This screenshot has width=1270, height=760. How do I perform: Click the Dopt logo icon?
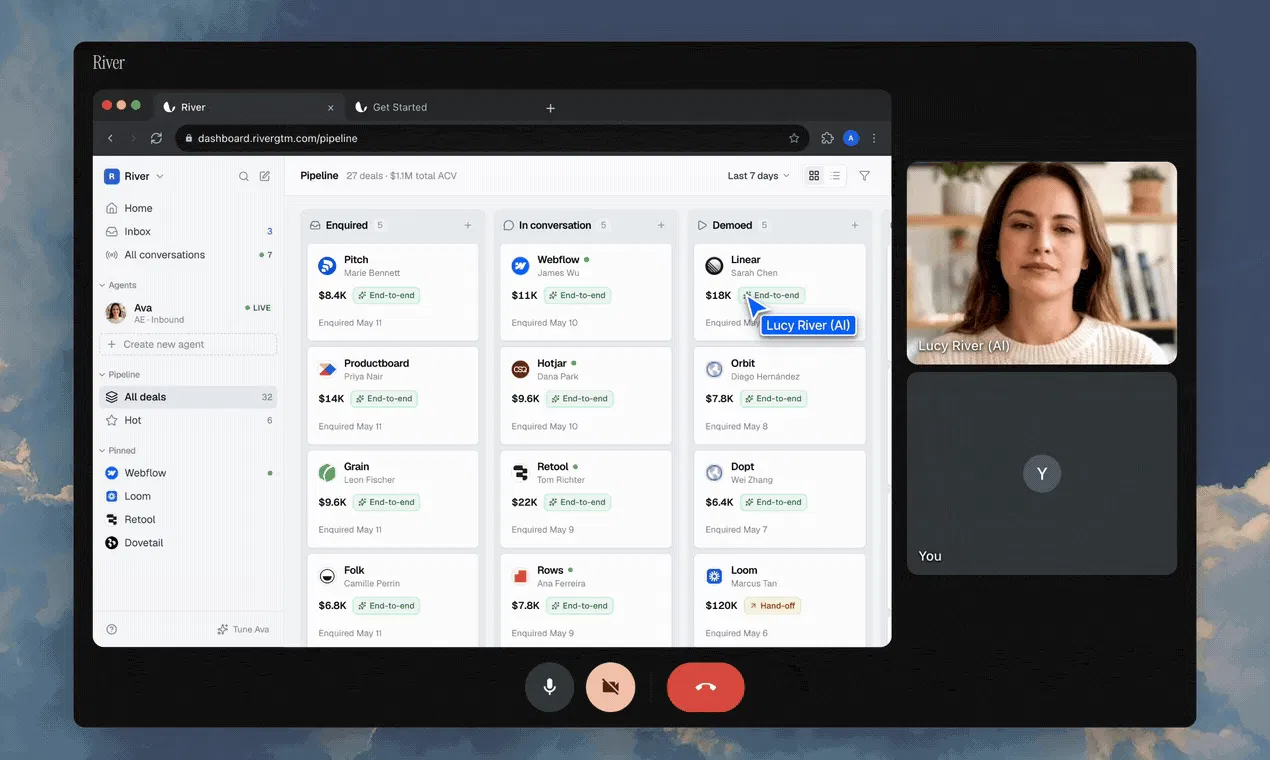pos(714,473)
